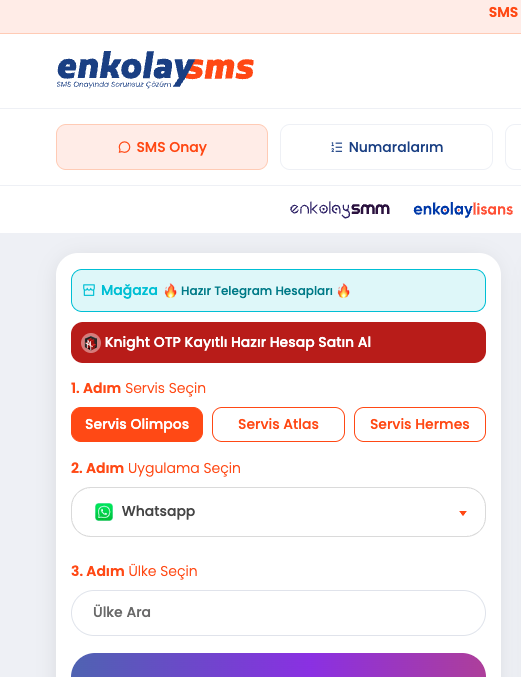Click the orange dropdown arrow in app selector
Screen dimensions: 521x677
coord(463,513)
